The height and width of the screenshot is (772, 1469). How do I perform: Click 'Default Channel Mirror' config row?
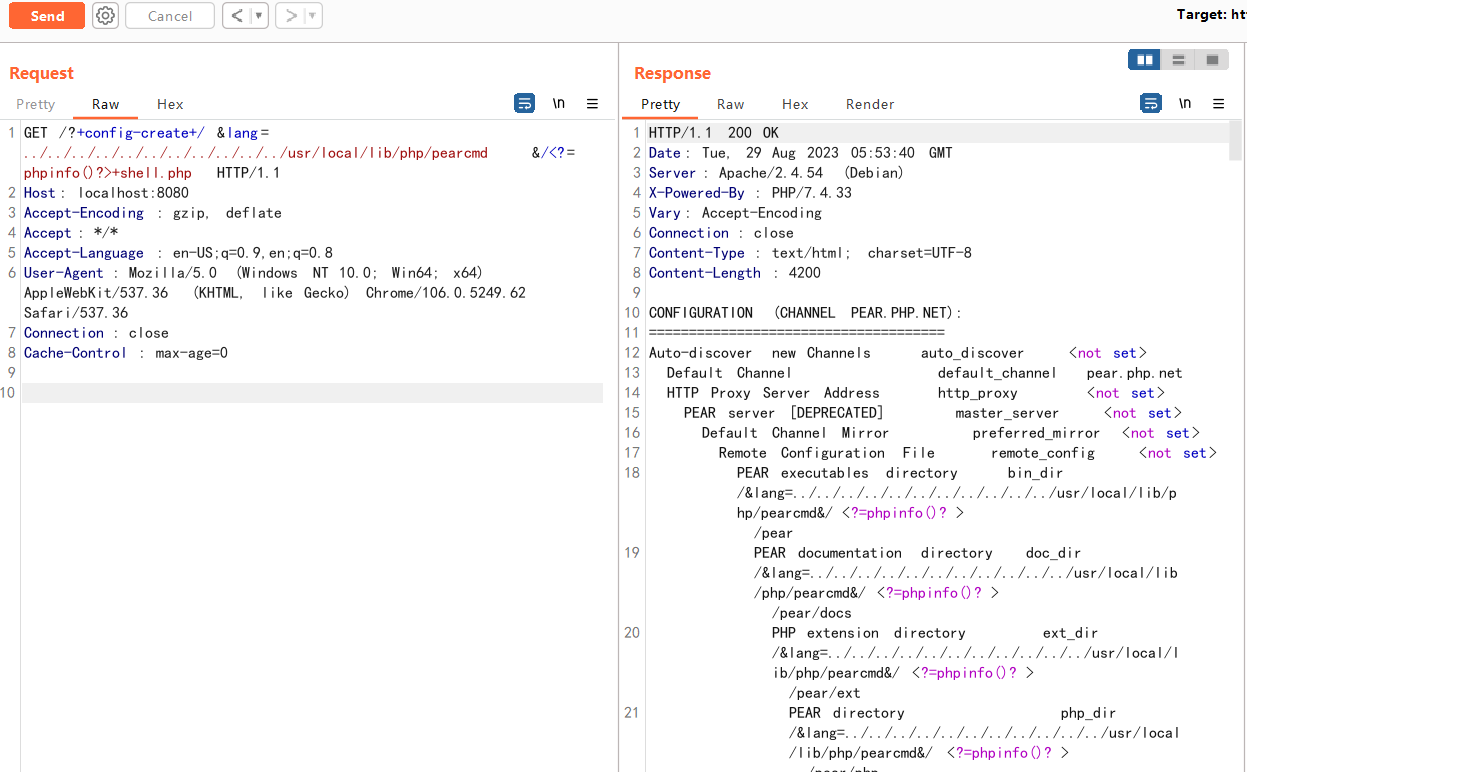pyautogui.click(x=951, y=433)
